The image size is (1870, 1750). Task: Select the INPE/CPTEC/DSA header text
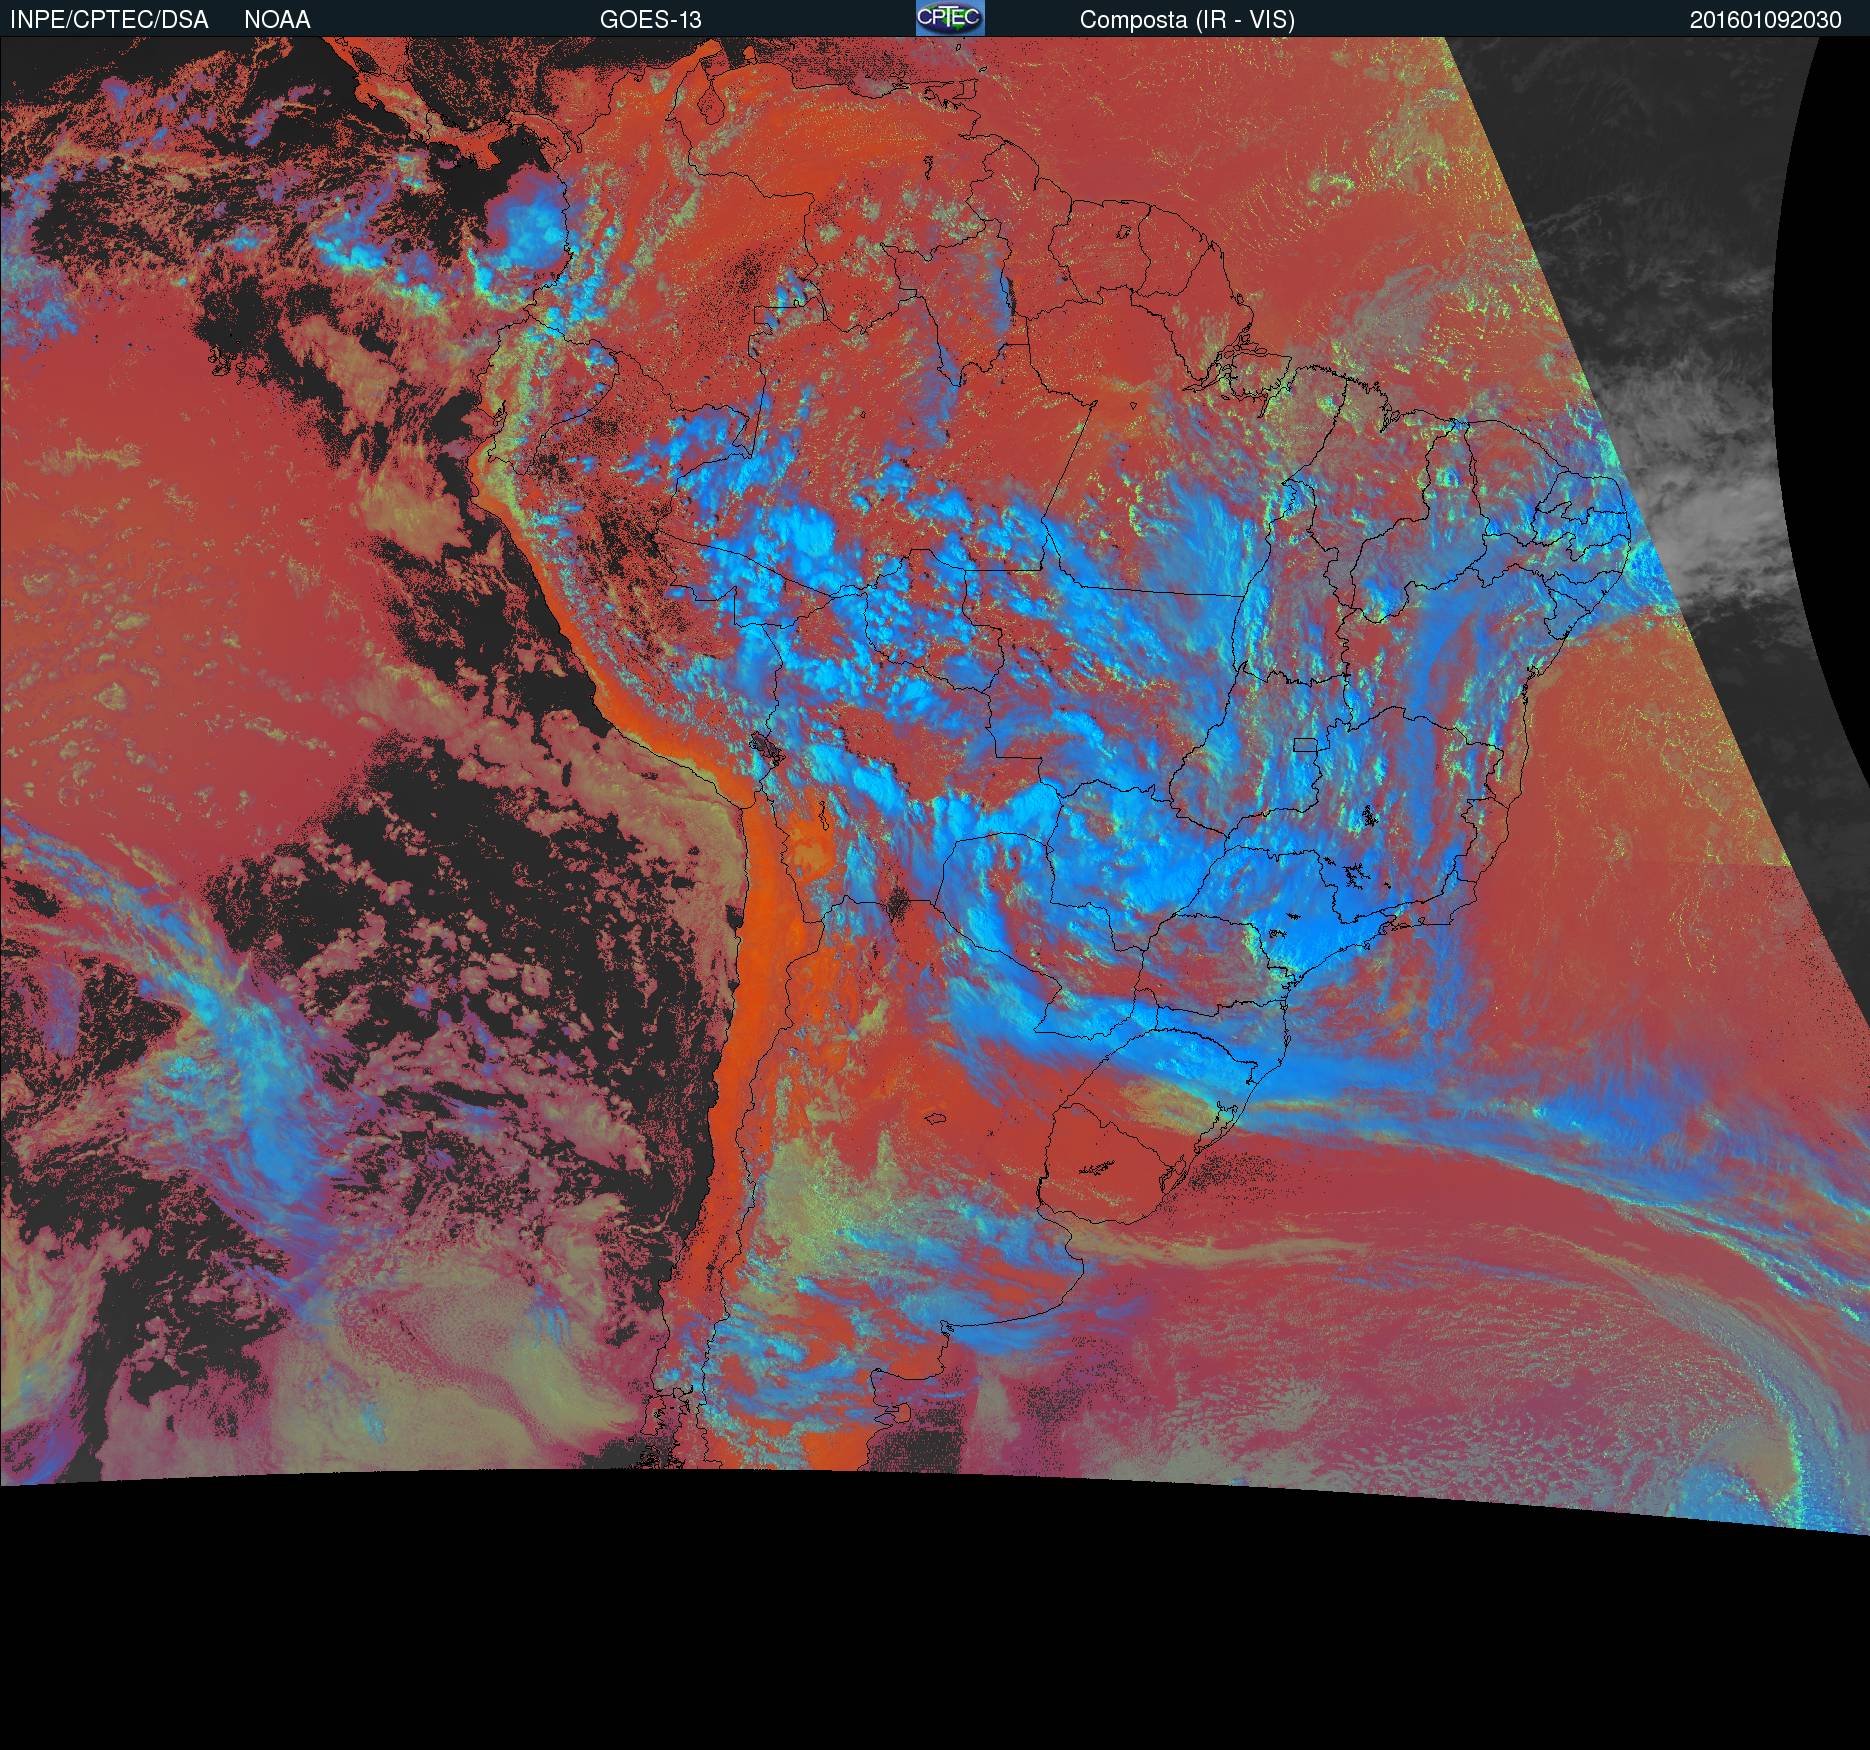point(109,20)
